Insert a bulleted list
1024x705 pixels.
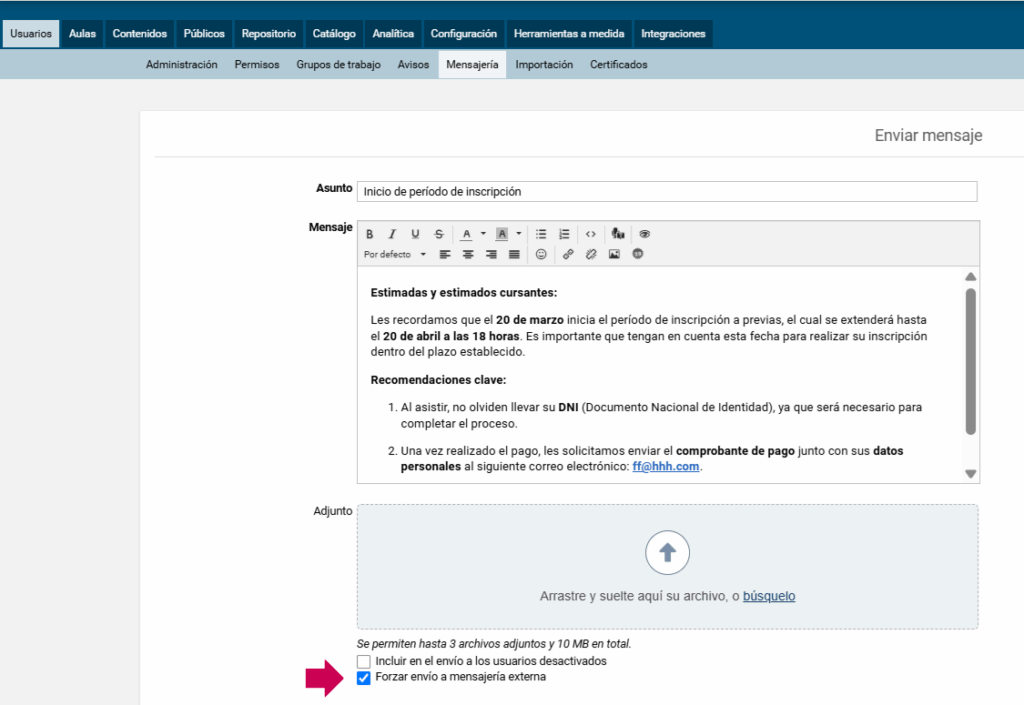pos(541,234)
